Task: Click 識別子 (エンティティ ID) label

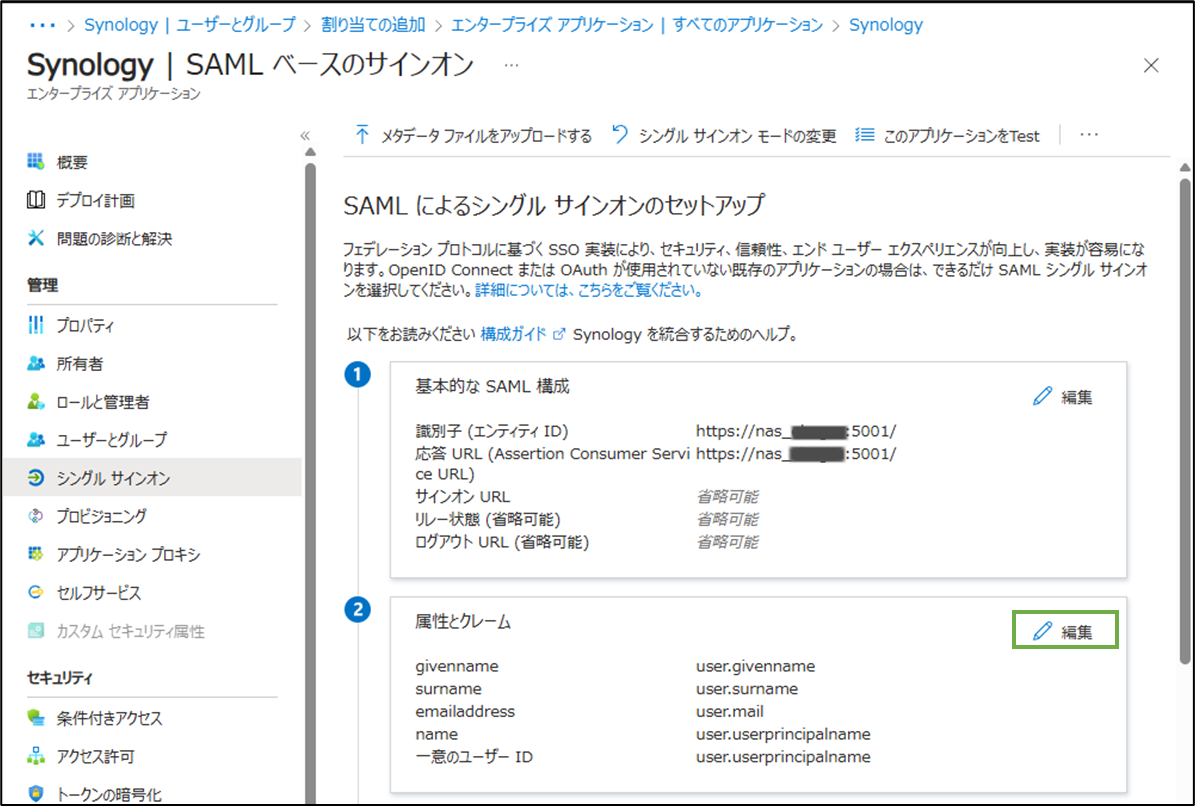Action: pyautogui.click(x=492, y=431)
